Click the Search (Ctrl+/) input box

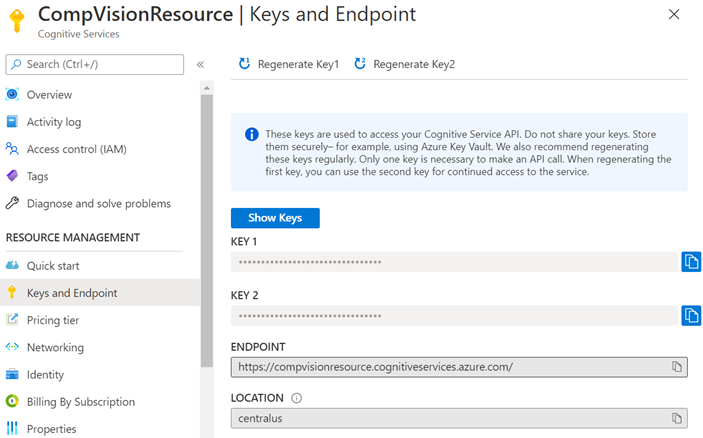tap(95, 64)
